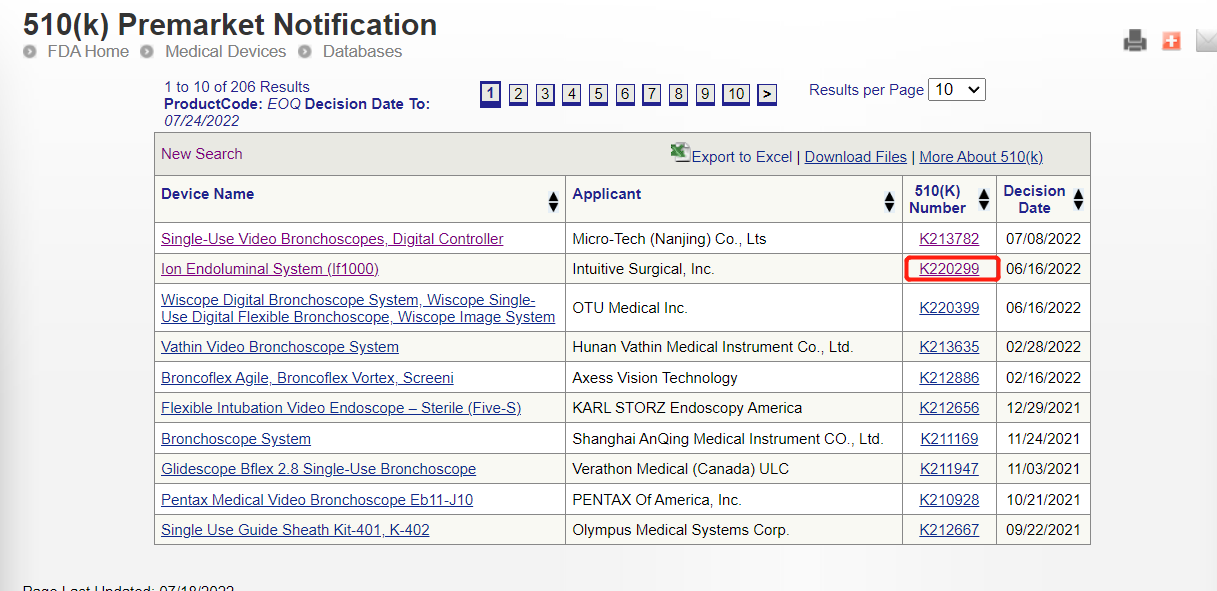Image resolution: width=1217 pixels, height=591 pixels.
Task: Click the New Search link
Action: coord(201,154)
